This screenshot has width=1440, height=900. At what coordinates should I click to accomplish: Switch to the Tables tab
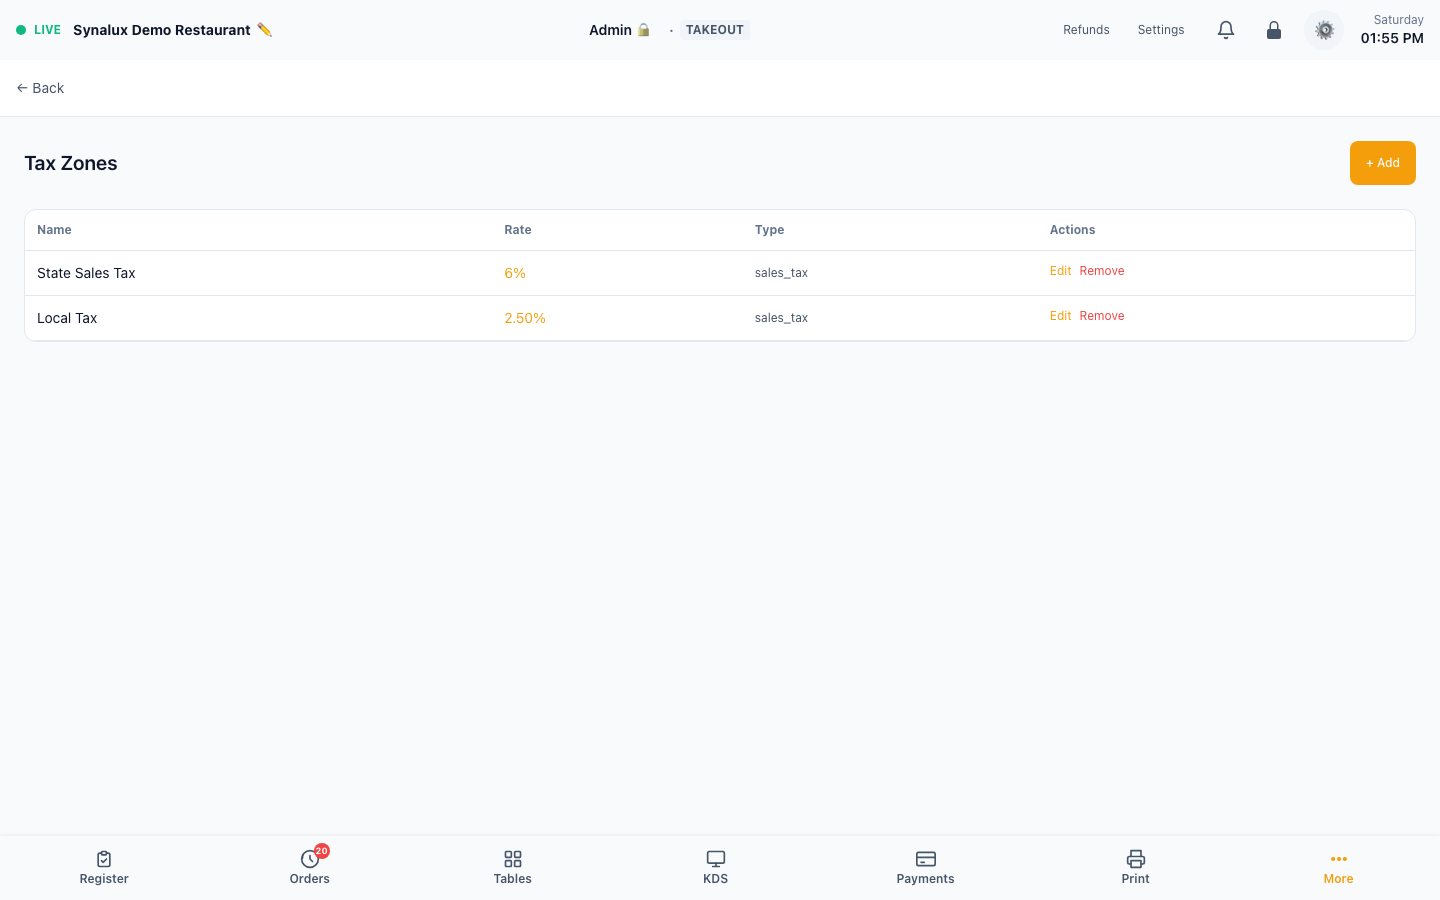click(513, 867)
